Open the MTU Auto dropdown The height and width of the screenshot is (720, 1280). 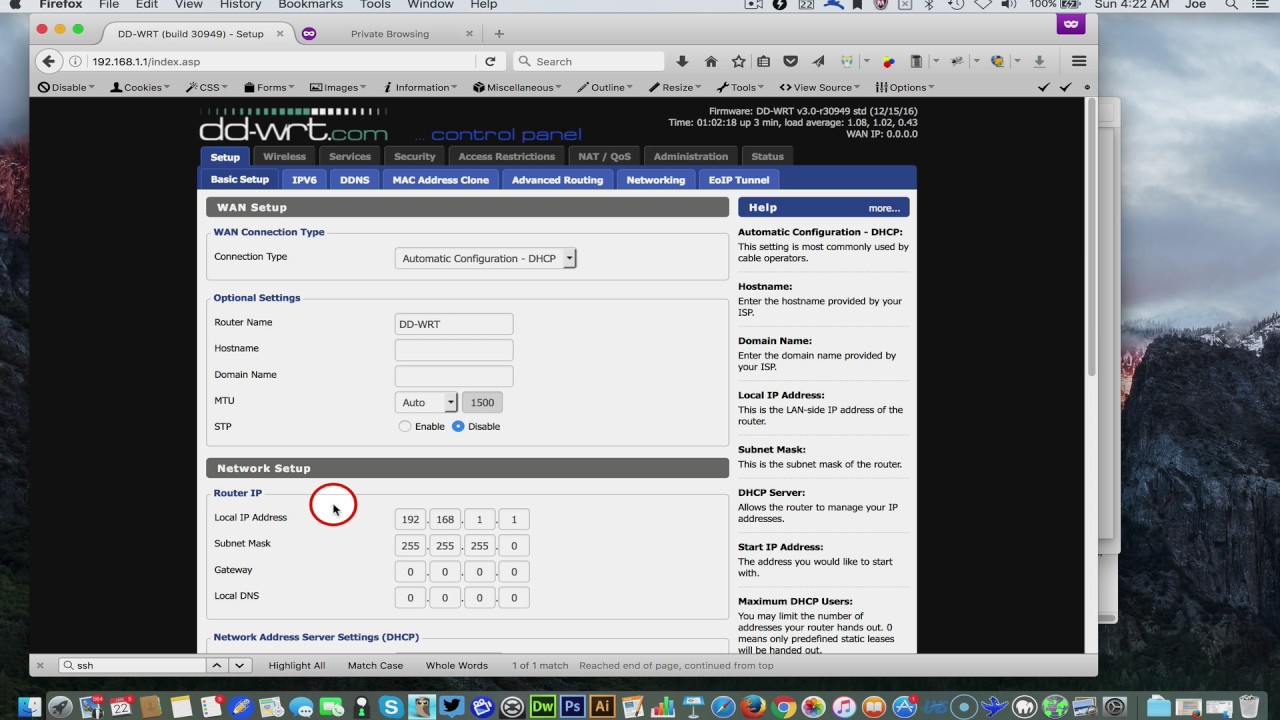click(426, 402)
